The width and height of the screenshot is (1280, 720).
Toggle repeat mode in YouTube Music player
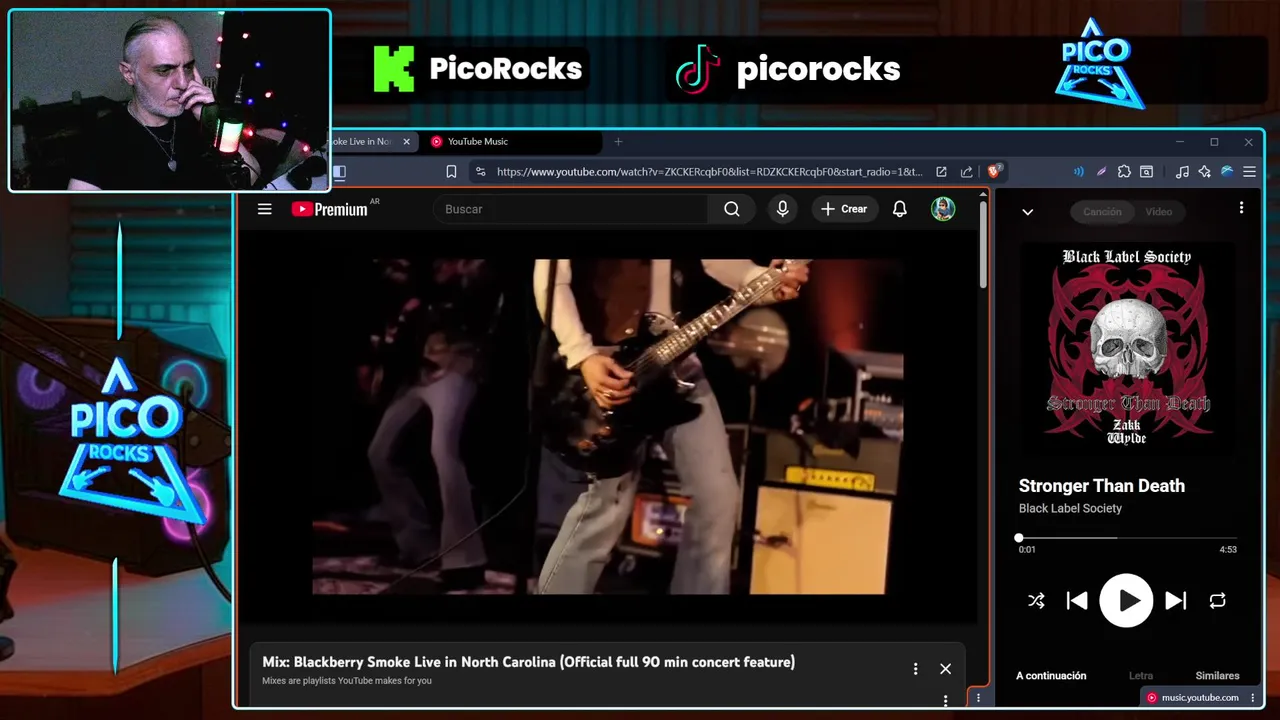tap(1217, 601)
